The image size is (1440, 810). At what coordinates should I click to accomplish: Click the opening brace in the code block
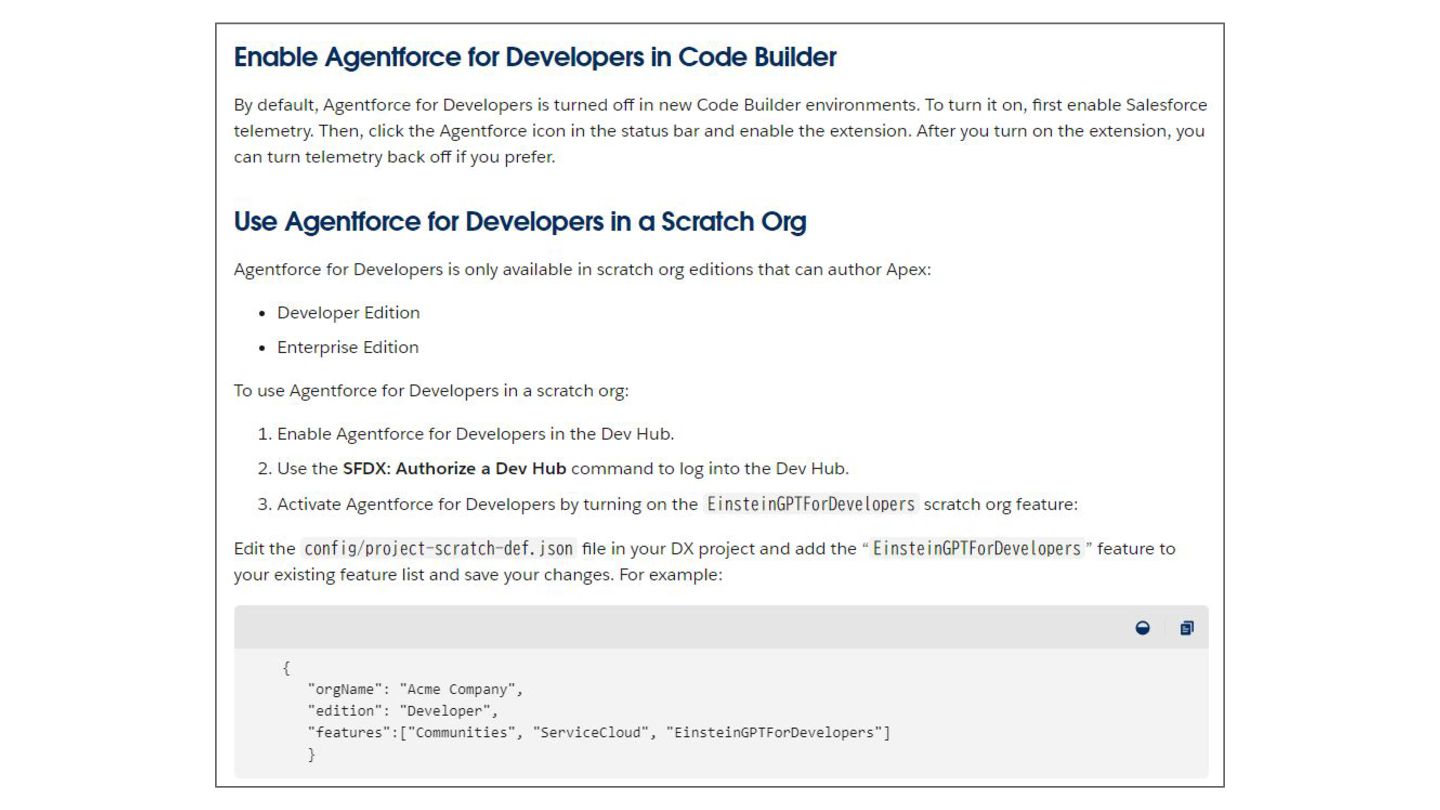[x=287, y=668]
